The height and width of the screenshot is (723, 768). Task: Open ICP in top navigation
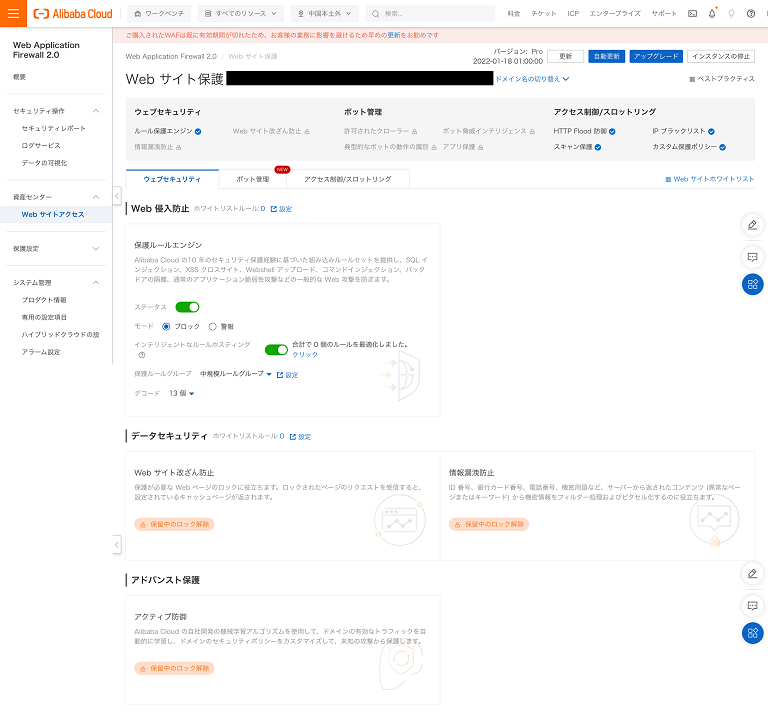click(x=573, y=14)
